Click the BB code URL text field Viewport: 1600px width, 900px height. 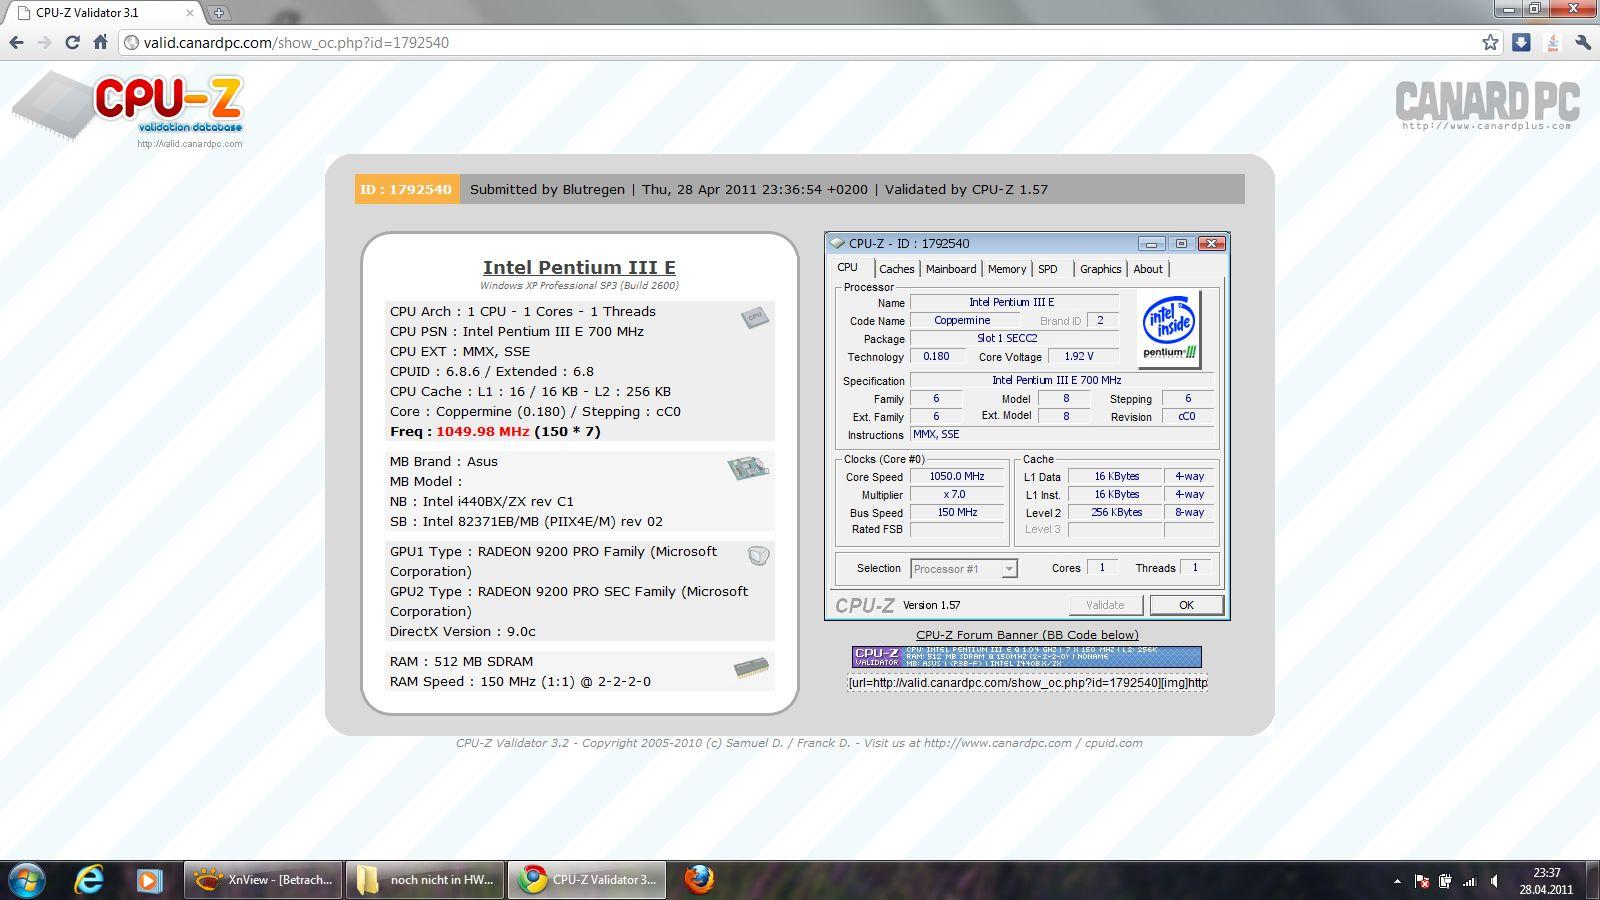tap(1027, 683)
